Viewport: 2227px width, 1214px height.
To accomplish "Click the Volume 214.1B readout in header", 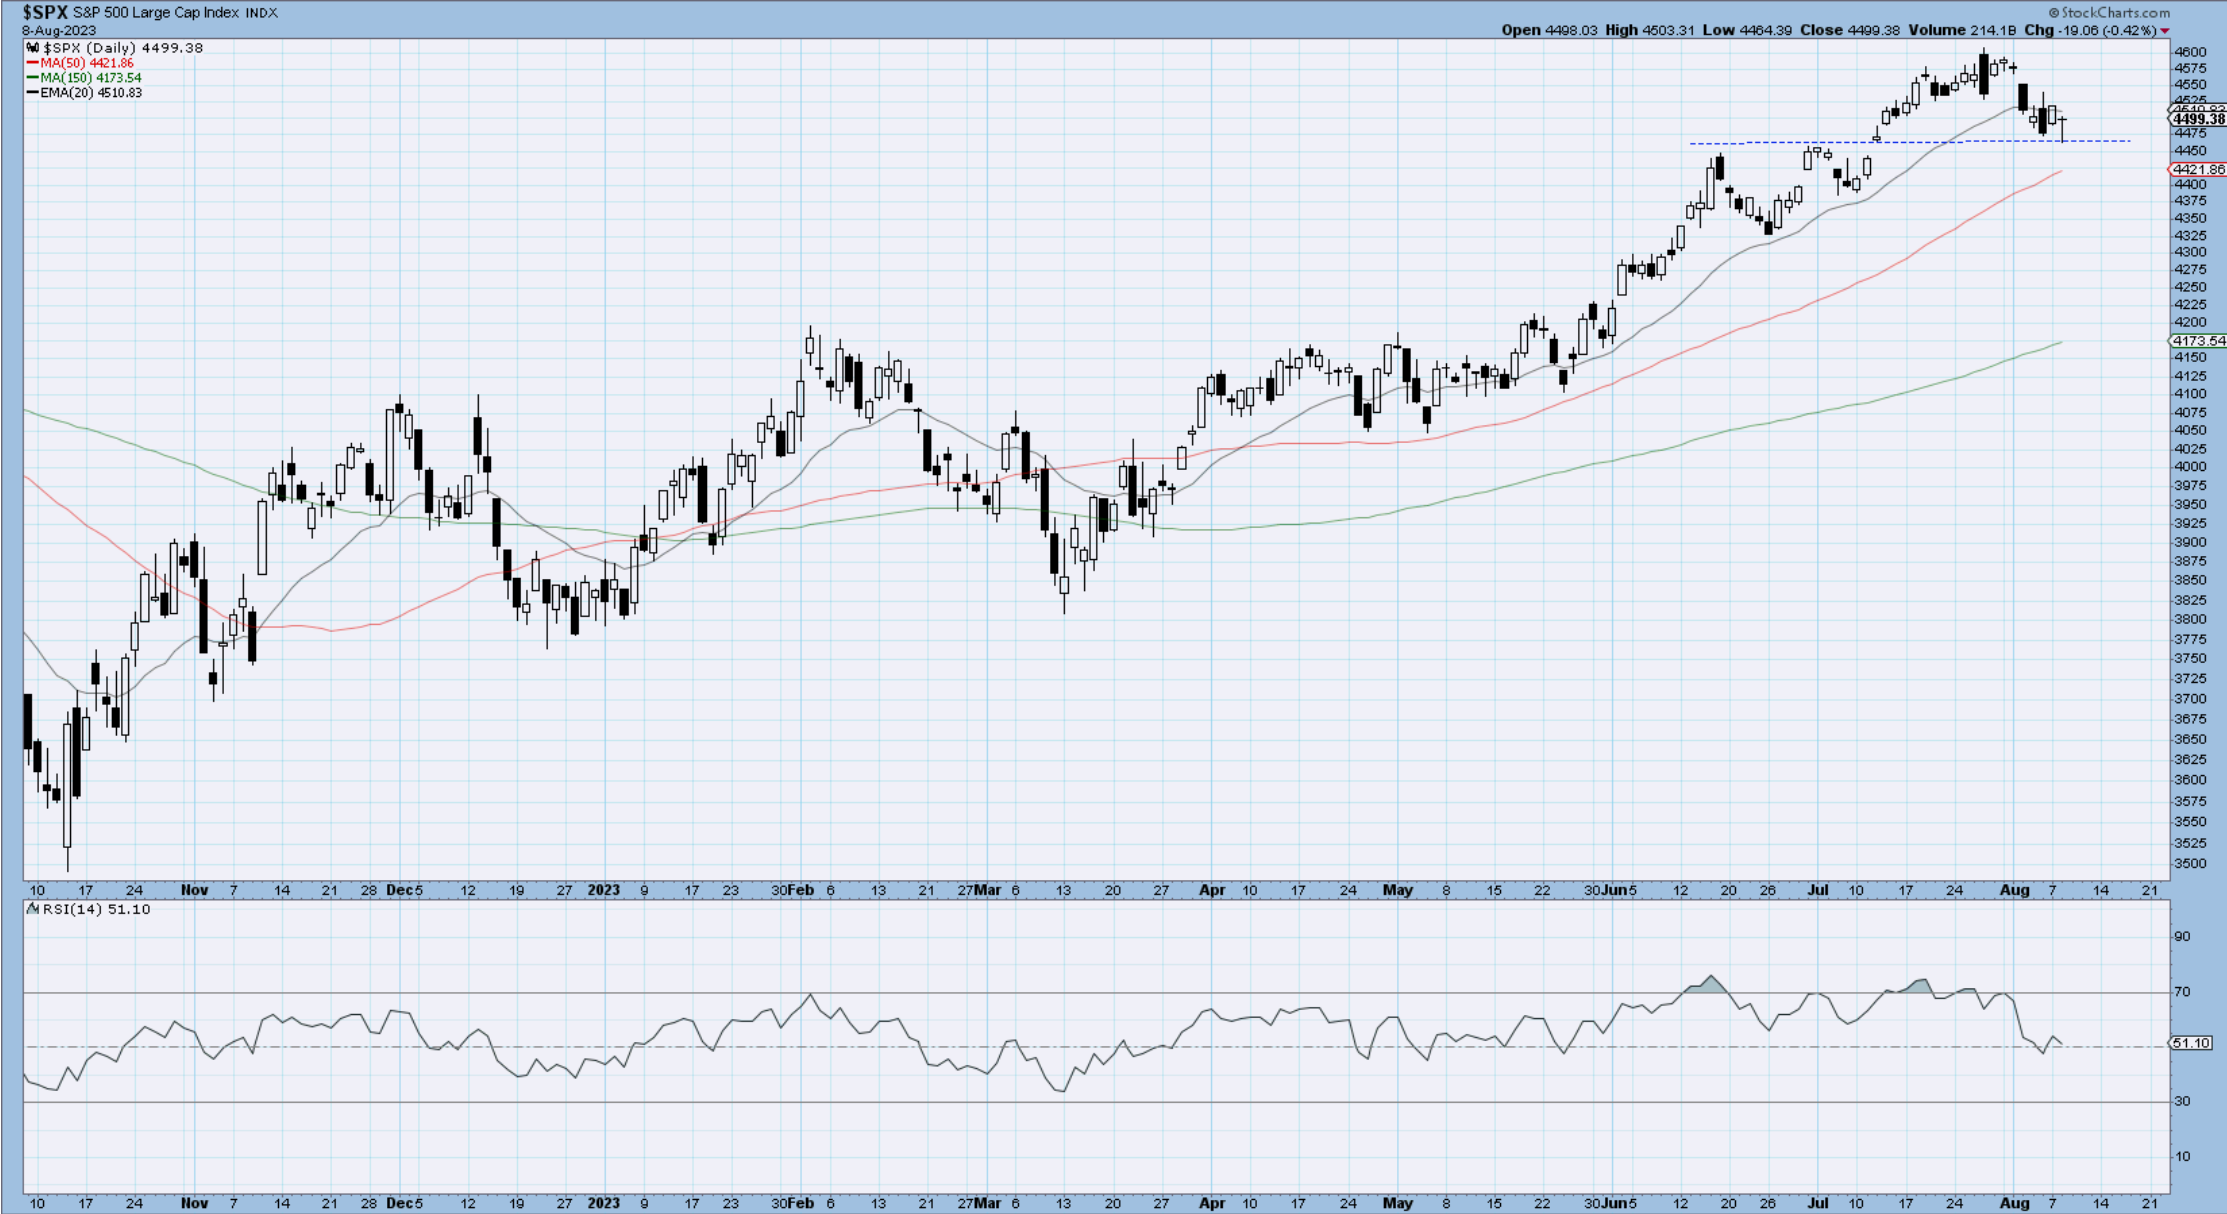I will [x=1962, y=30].
